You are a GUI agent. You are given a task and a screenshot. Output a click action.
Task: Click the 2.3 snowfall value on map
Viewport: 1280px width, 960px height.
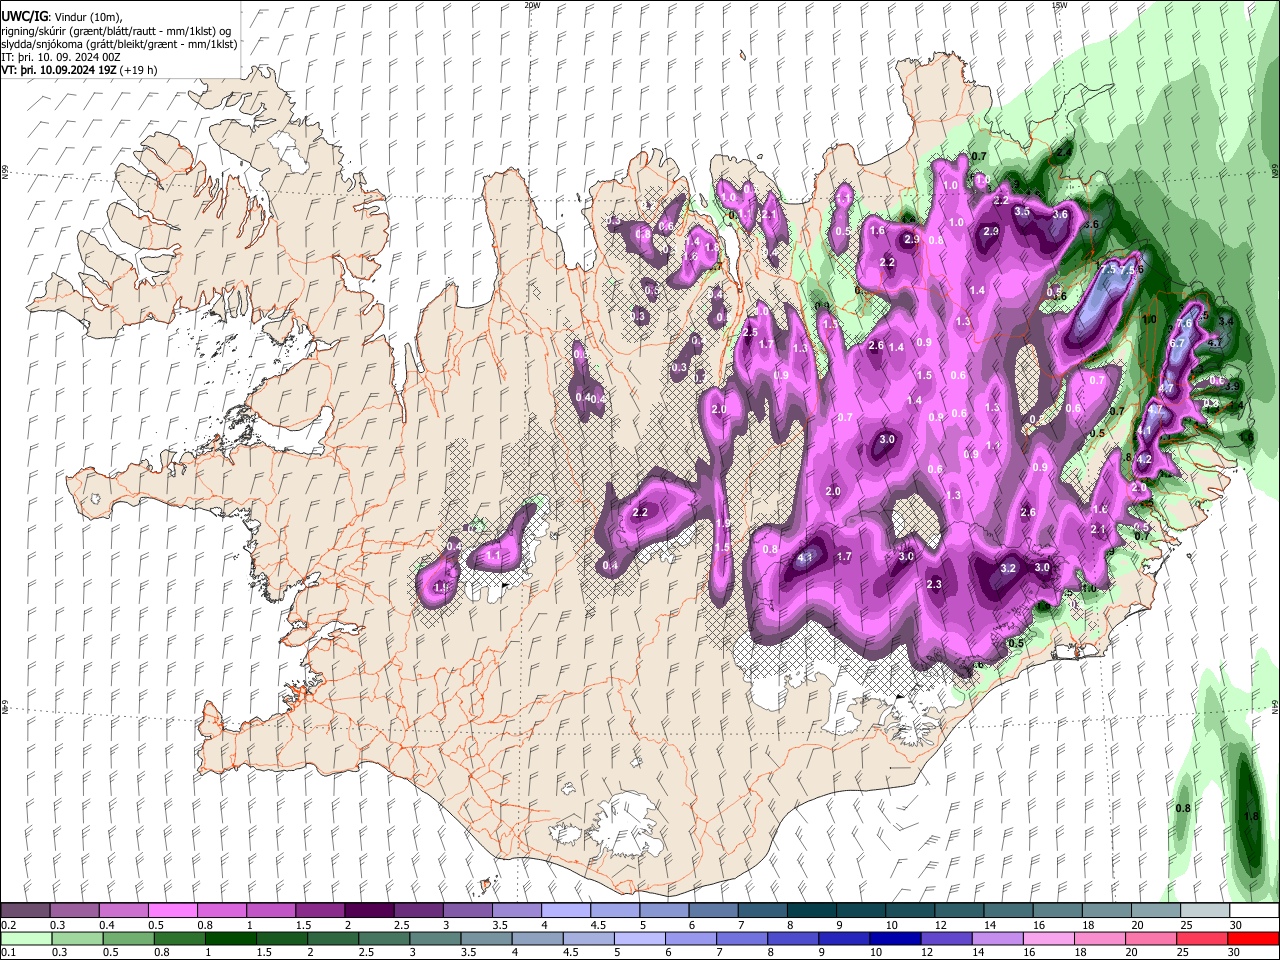click(934, 584)
